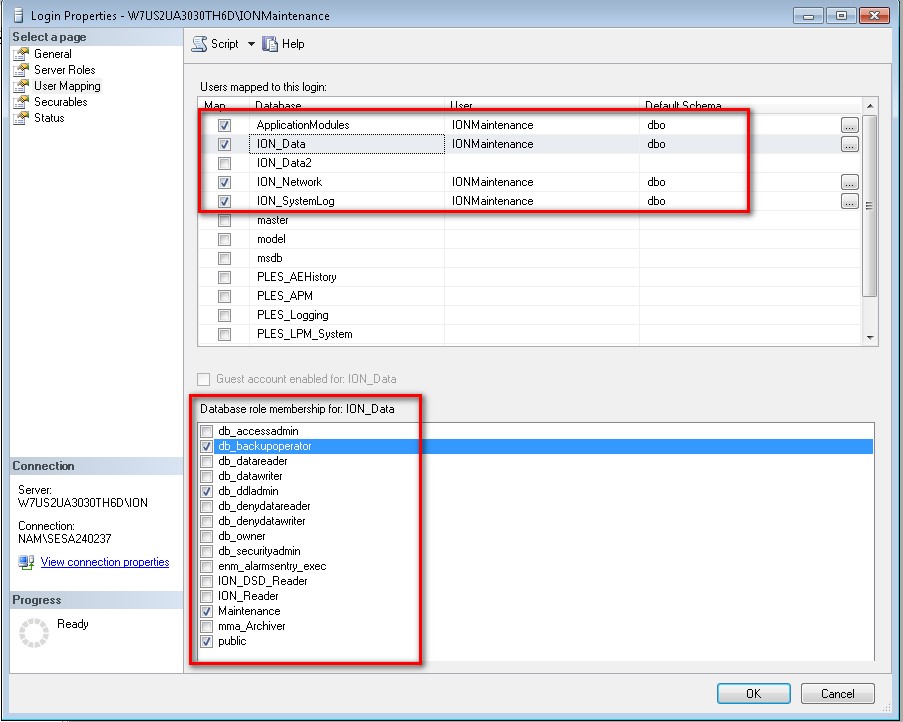Viewport: 903px width, 722px height.
Task: Select the PLES_AEHistory database row
Action: 529,277
